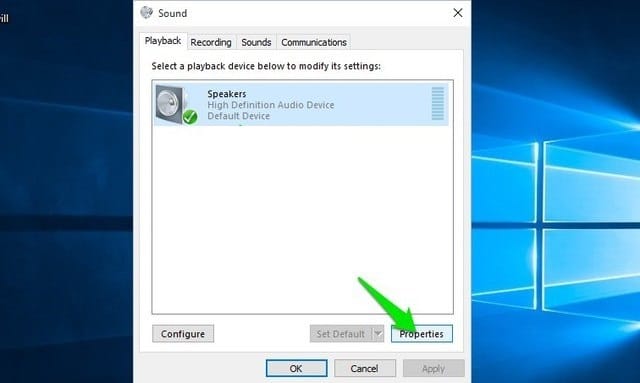Open speaker Properties
640x383 pixels.
coord(422,334)
